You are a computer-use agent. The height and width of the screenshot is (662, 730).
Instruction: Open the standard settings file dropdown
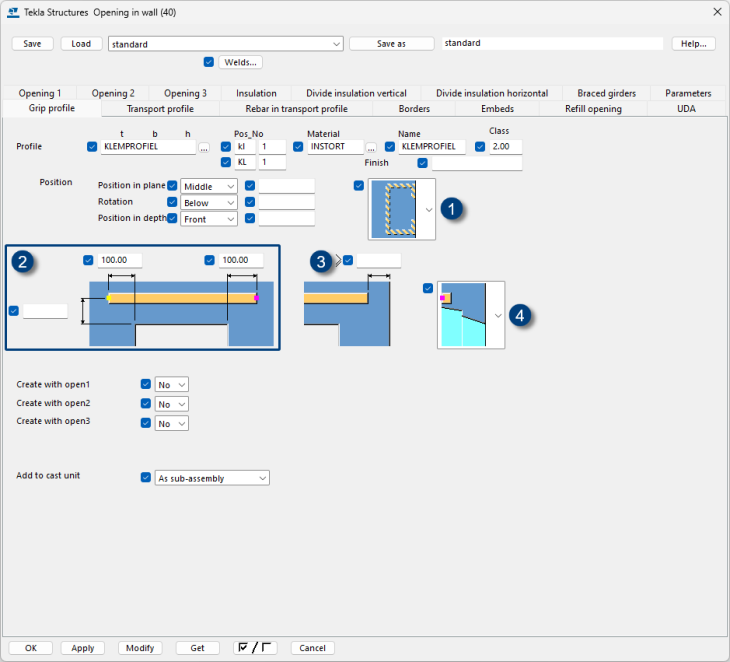click(225, 44)
